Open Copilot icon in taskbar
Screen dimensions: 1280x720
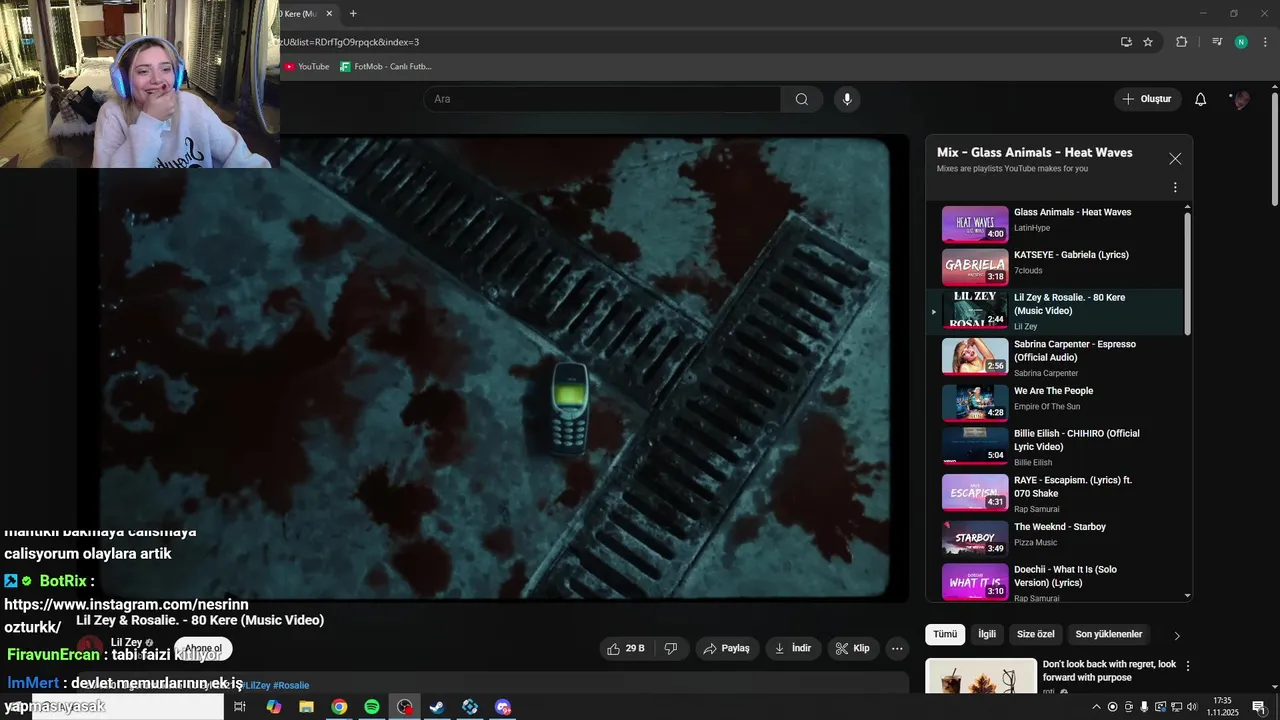[x=274, y=707]
